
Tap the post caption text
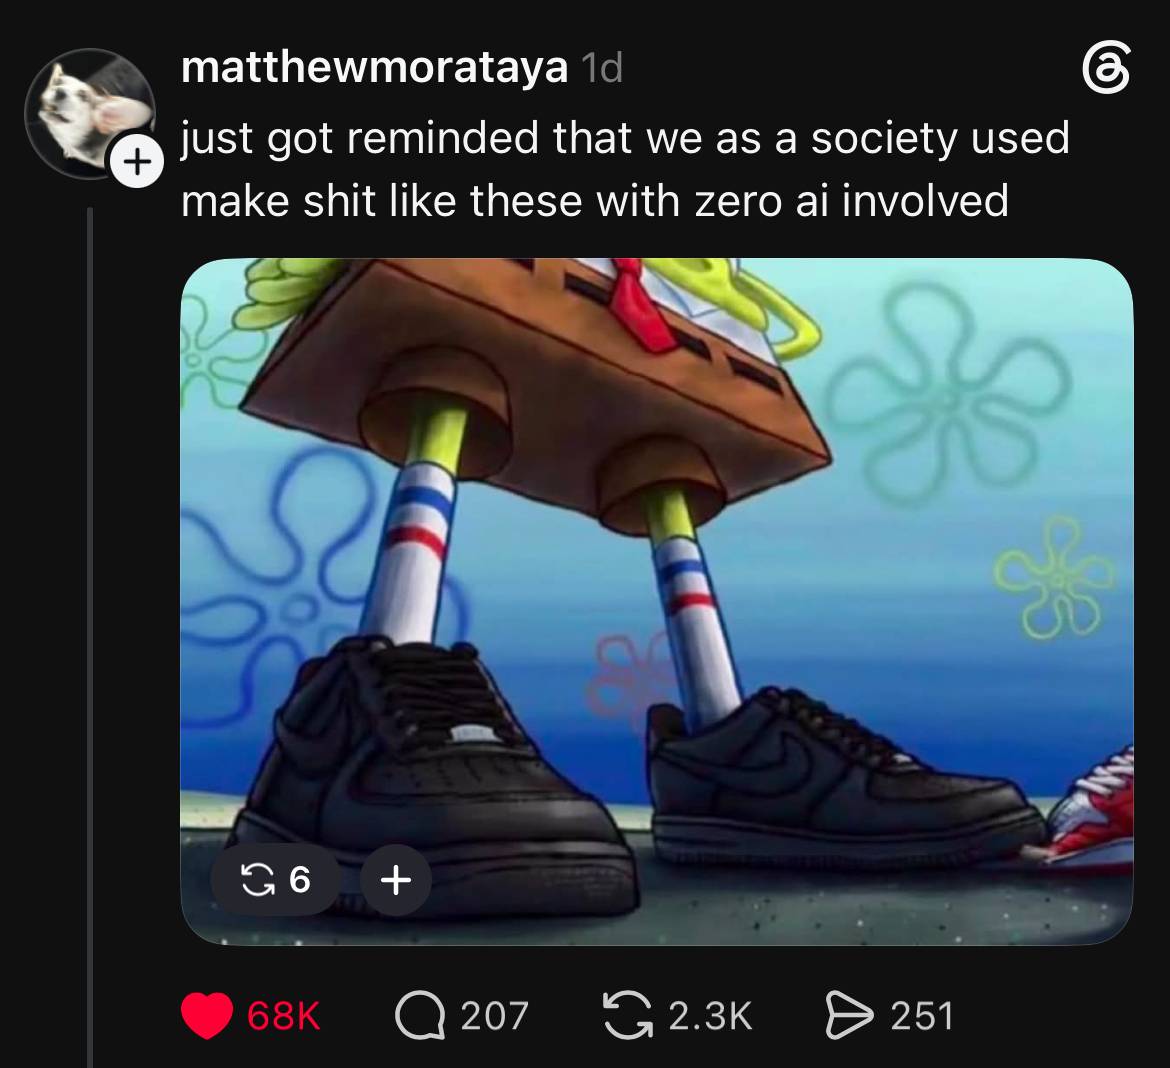[x=625, y=169]
